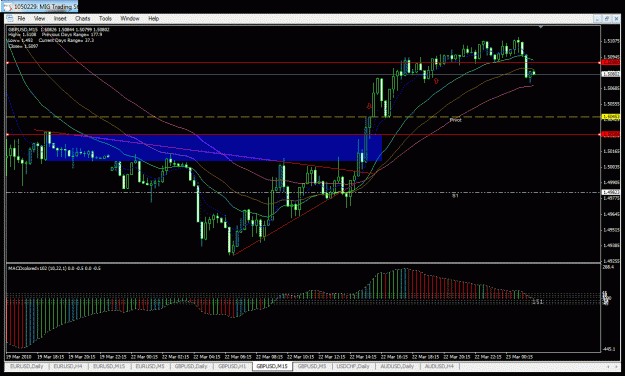Click the 1.53075 price scale label
The height and width of the screenshot is (376, 625).
pyautogui.click(x=611, y=41)
